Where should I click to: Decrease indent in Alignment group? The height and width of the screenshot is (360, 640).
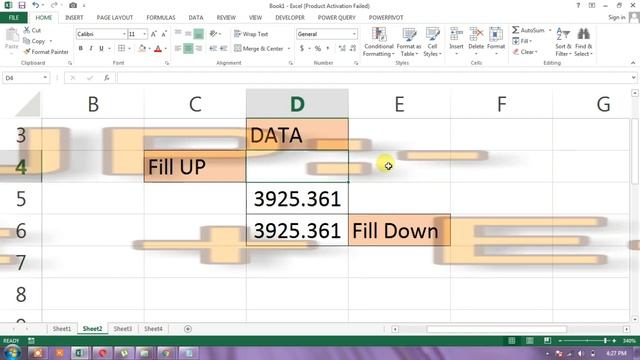[x=213, y=49]
